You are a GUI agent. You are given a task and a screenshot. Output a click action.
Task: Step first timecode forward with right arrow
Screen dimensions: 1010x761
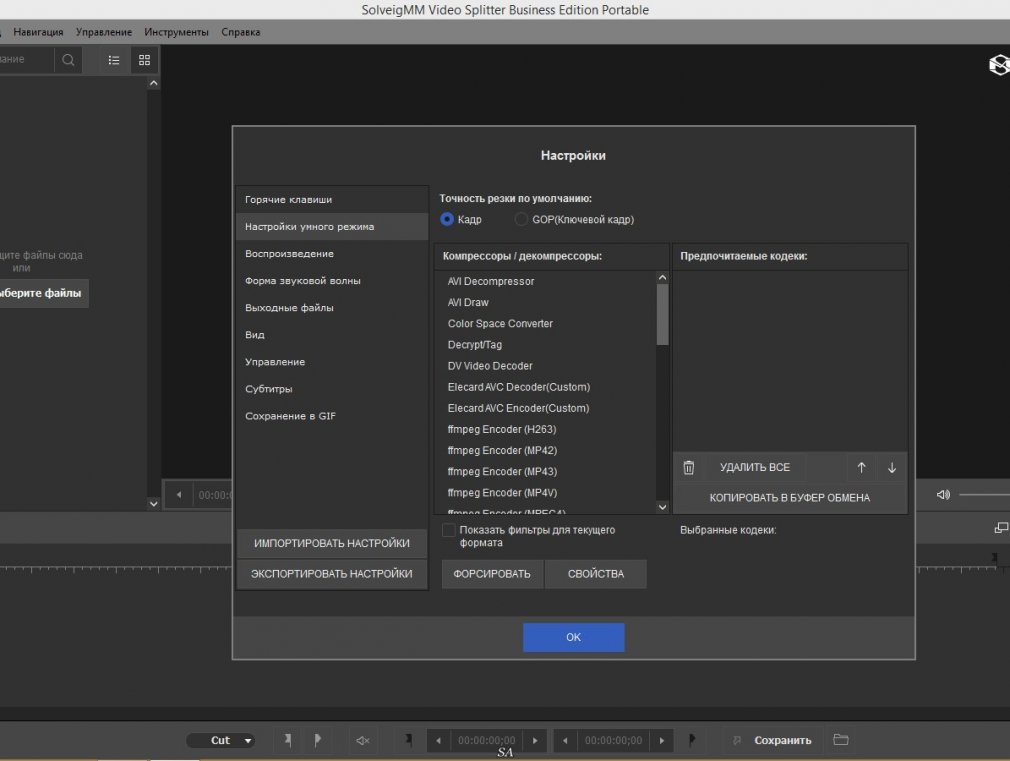[x=535, y=740]
